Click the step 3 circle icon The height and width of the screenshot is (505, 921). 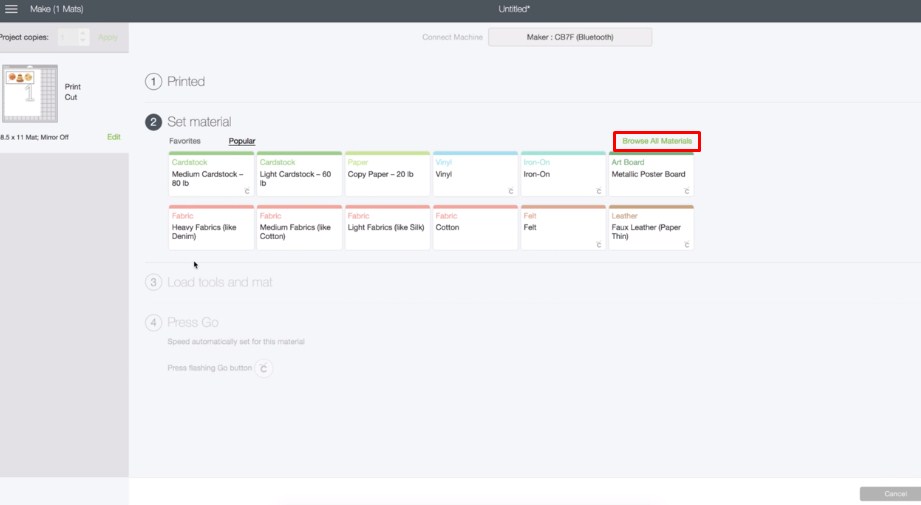click(153, 282)
